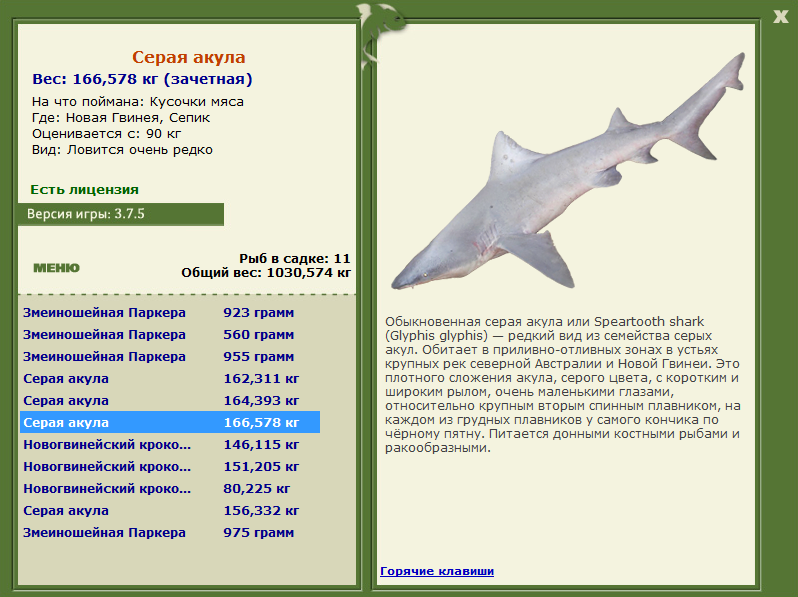The image size is (798, 597).
Task: Open the МЕНЮ button
Action: click(x=56, y=268)
